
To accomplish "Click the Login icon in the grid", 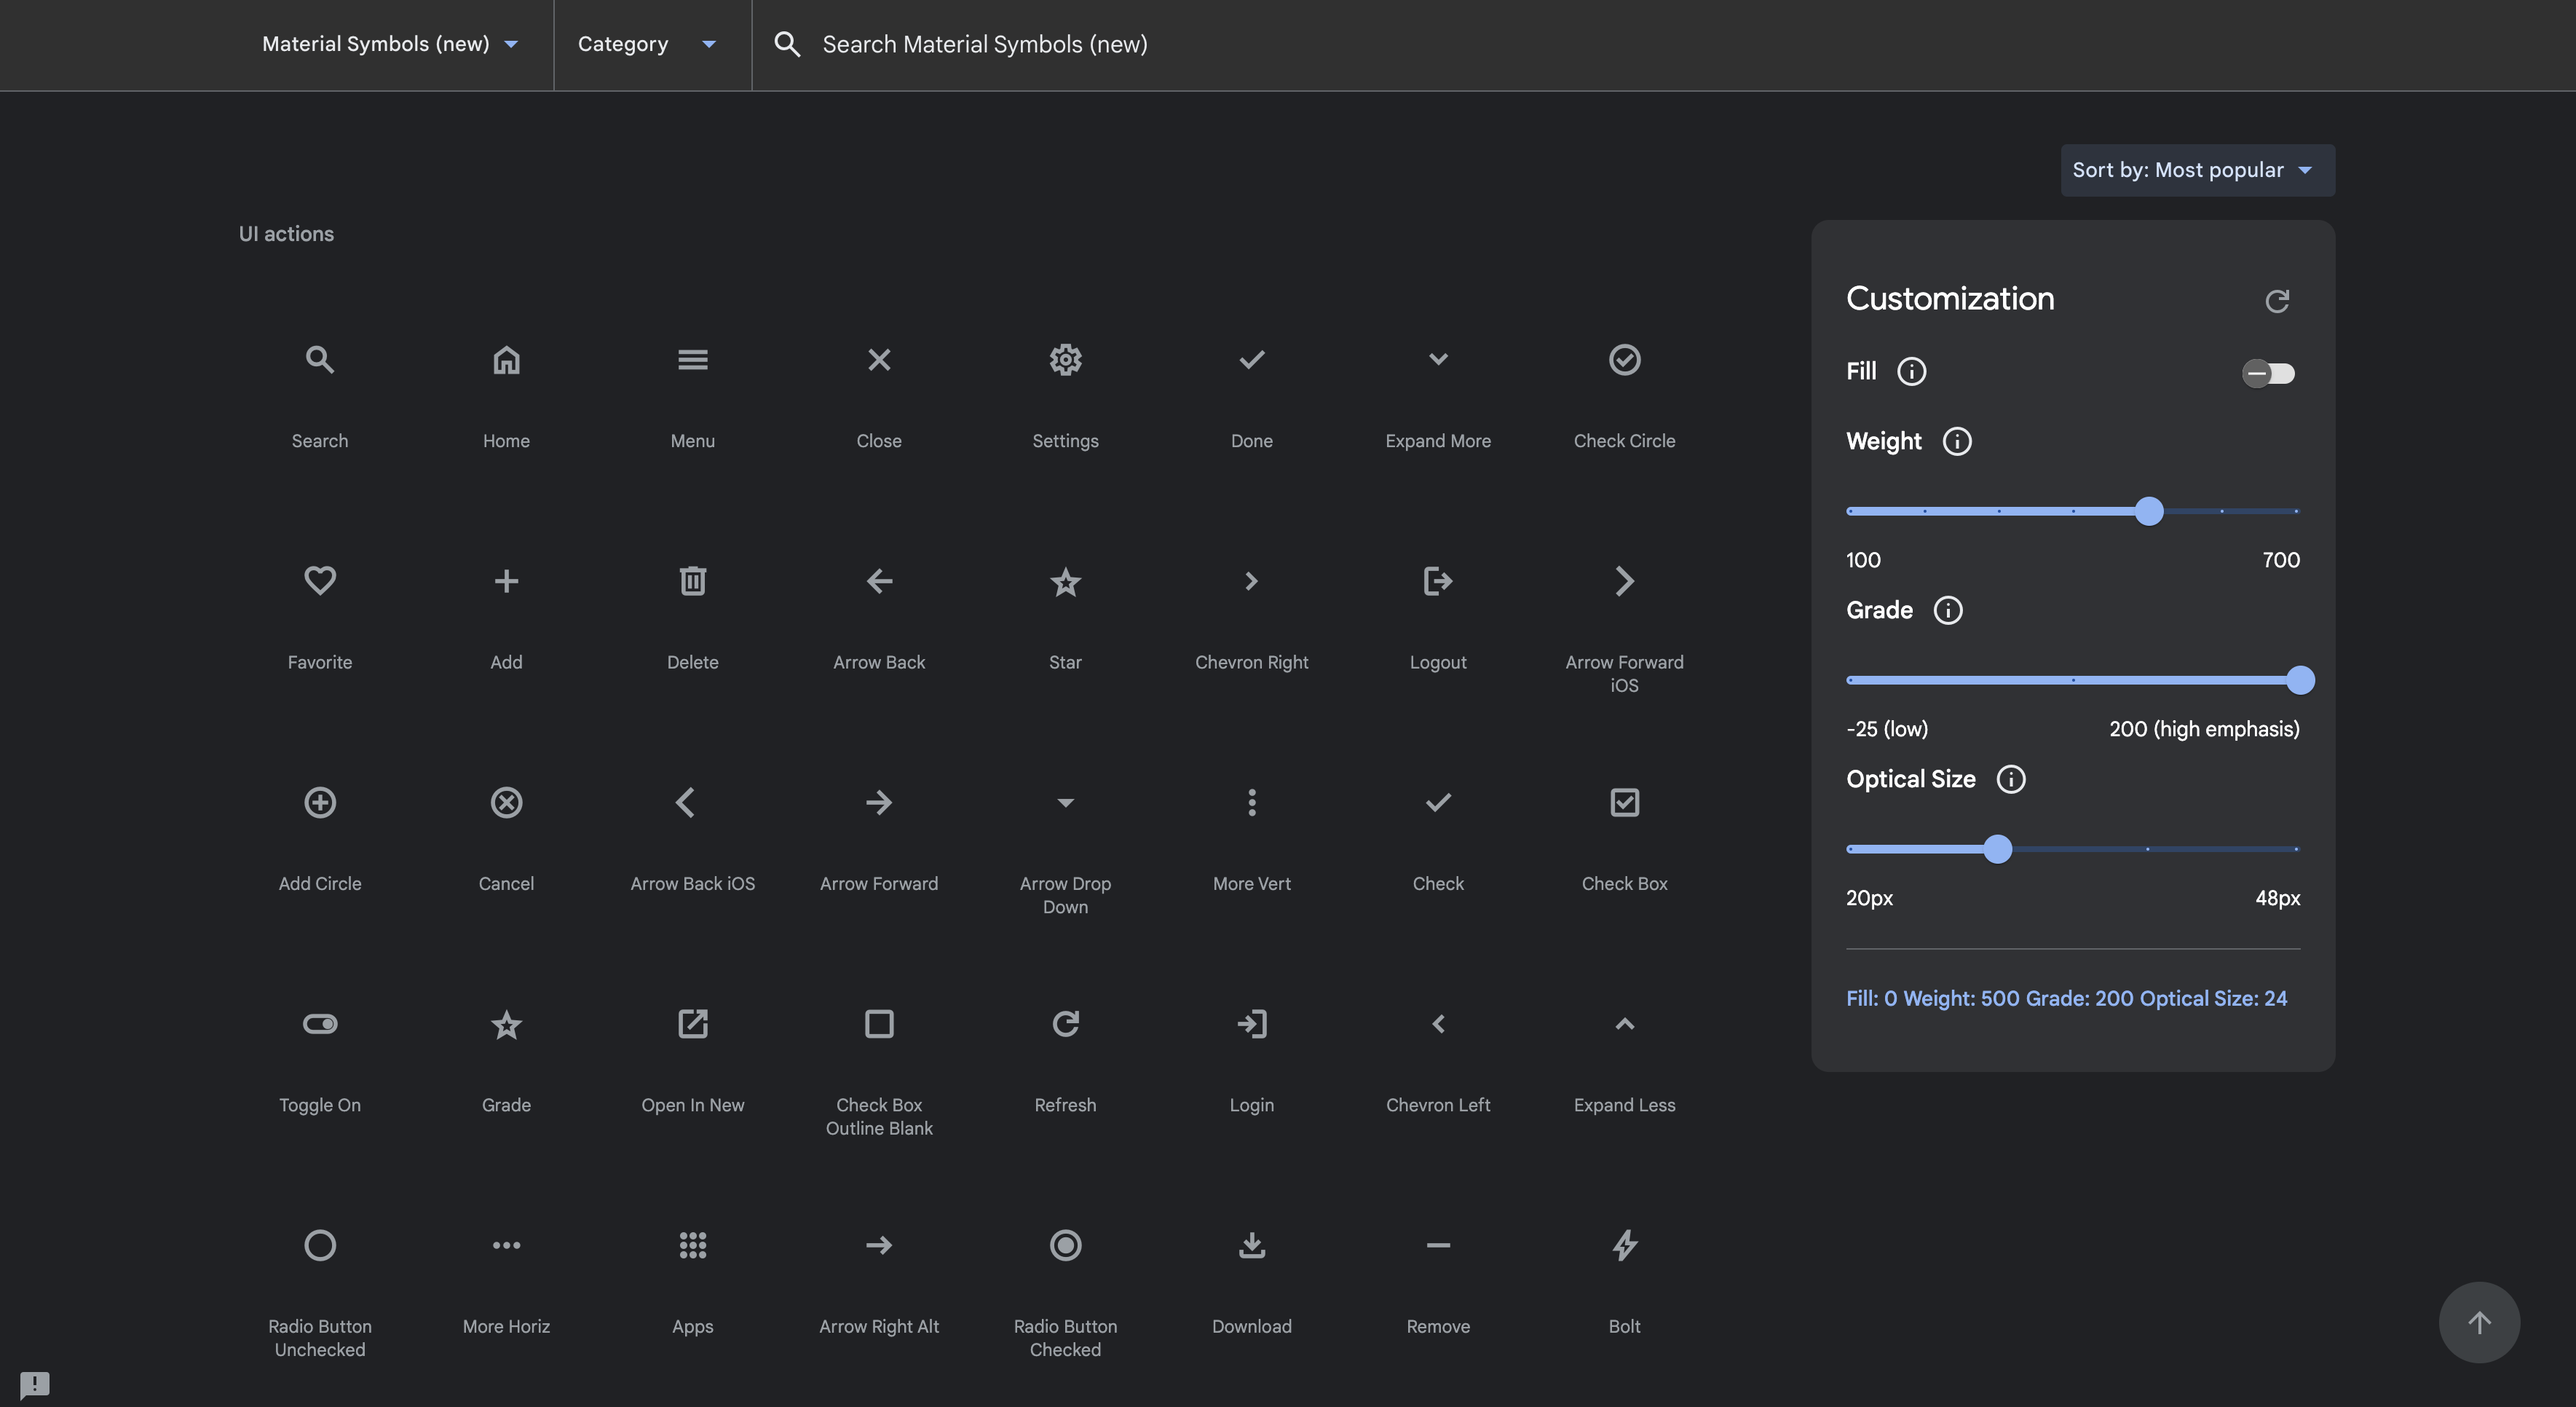I will [1252, 1024].
